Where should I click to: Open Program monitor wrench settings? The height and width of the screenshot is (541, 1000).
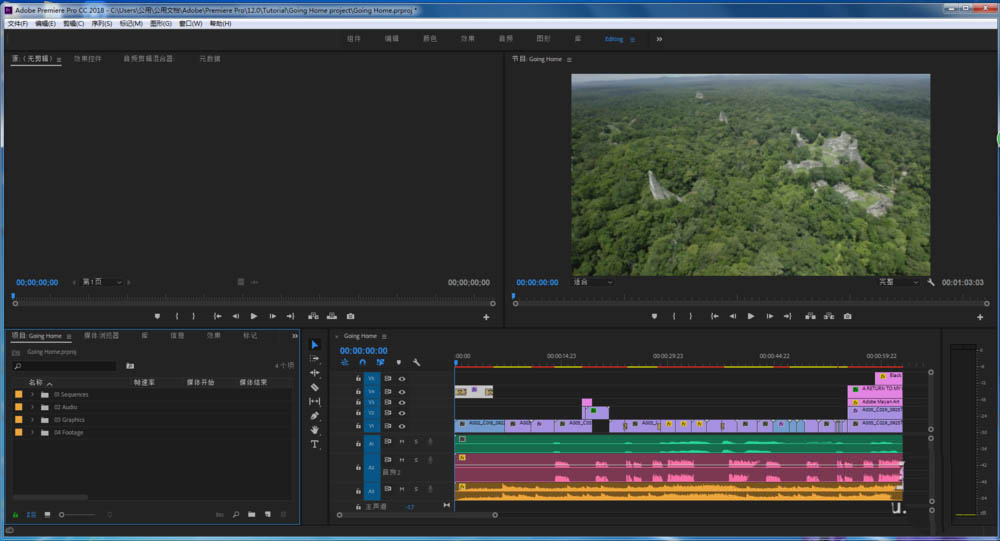[931, 282]
